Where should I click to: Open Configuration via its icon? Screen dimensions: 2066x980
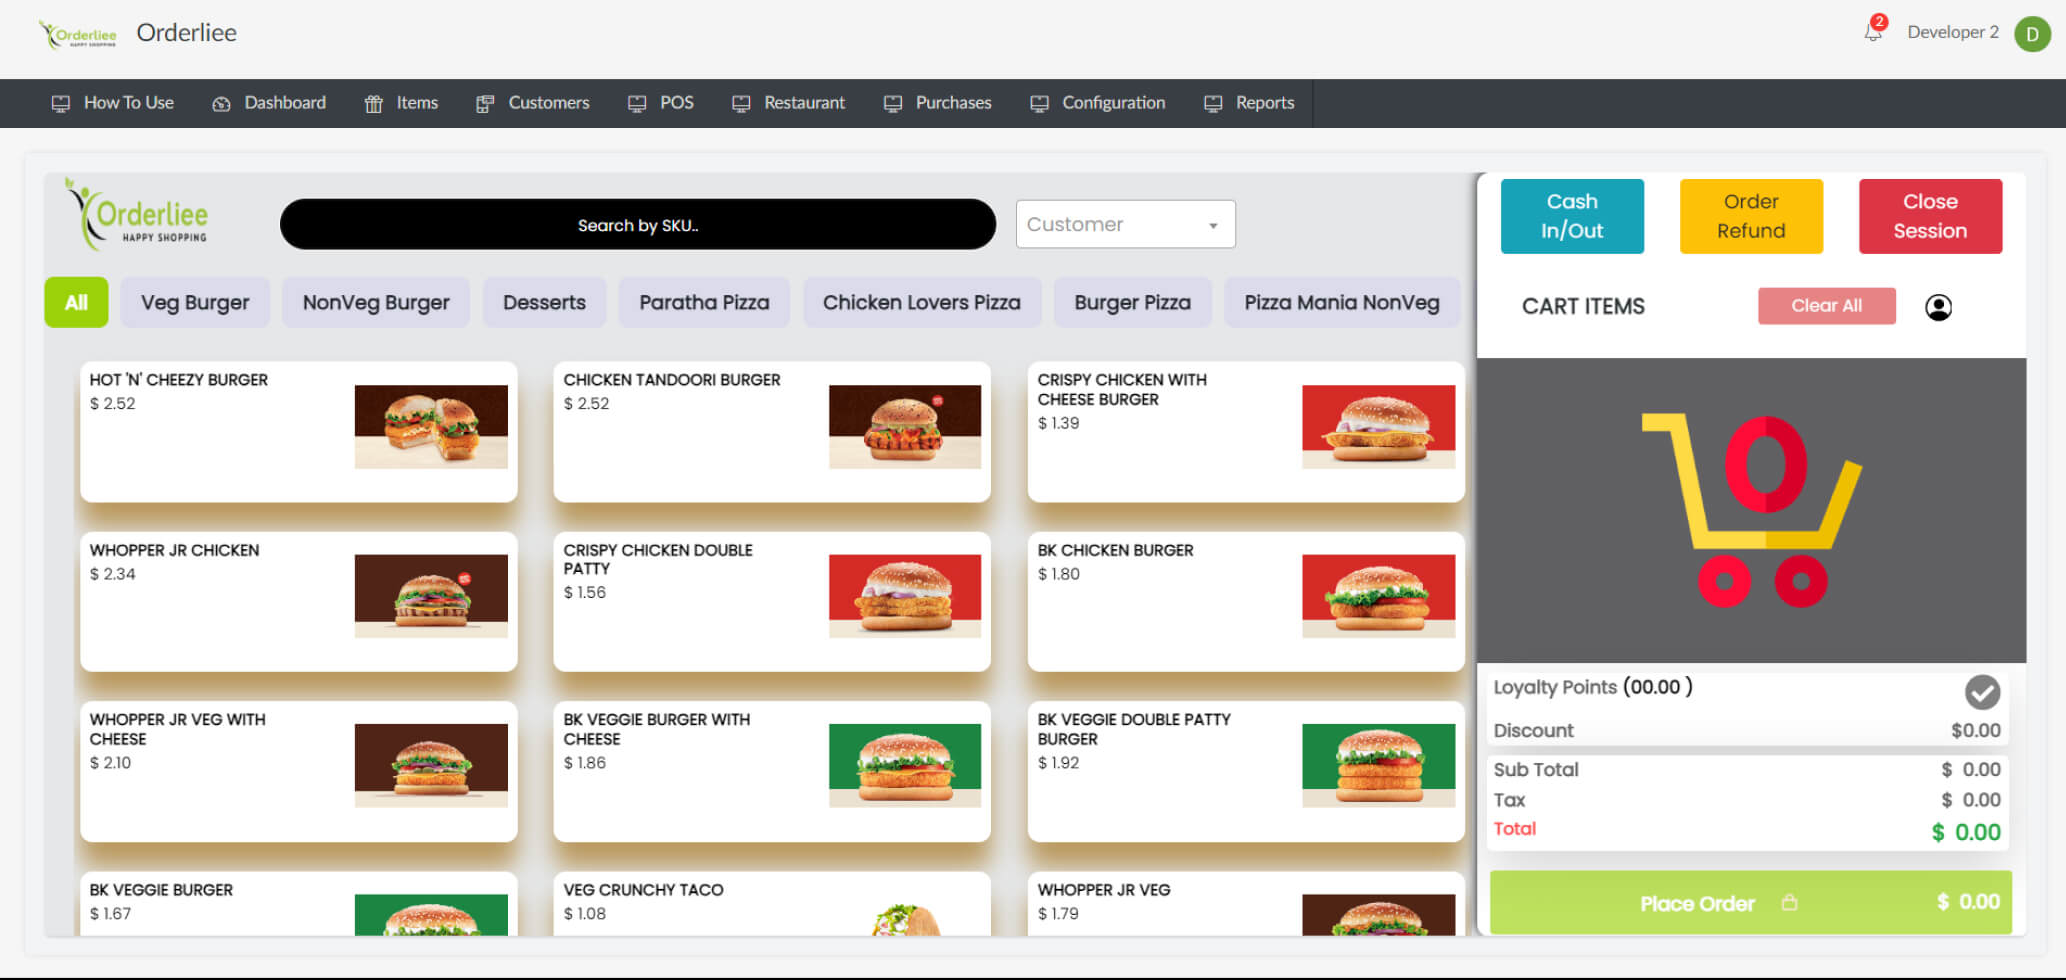pos(1038,102)
